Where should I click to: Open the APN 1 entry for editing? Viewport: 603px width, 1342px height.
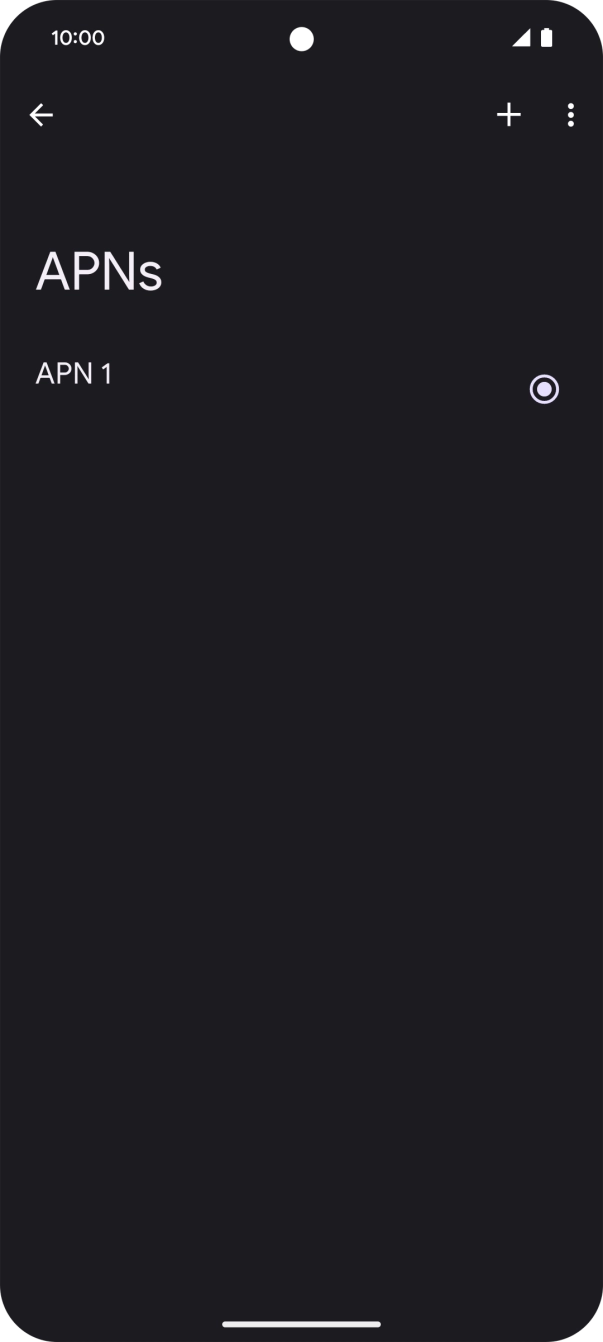[74, 374]
